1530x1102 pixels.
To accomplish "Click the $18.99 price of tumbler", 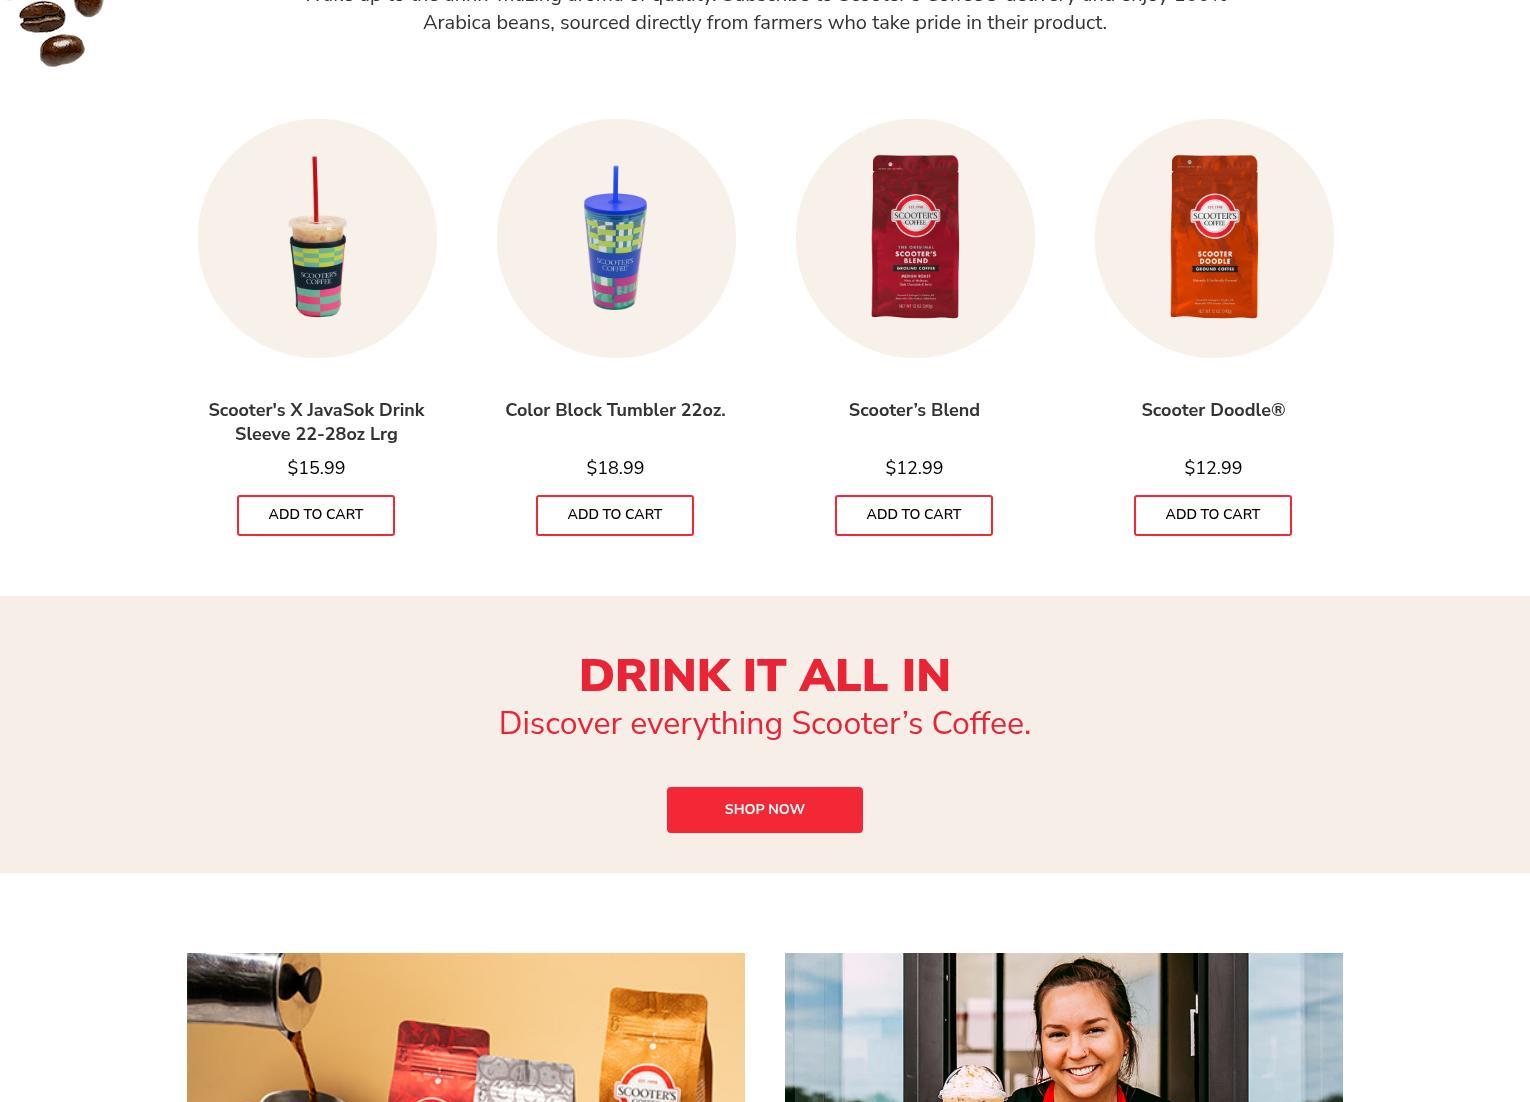I will point(615,468).
